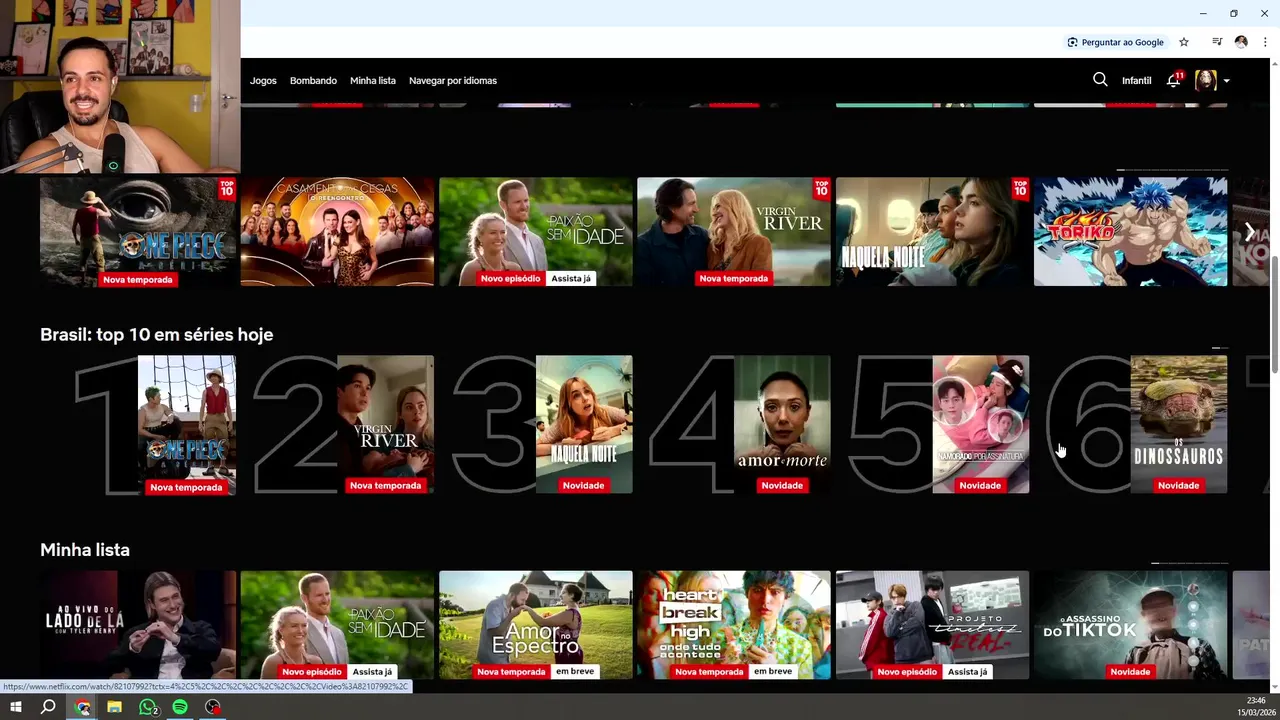Click Nova temporada badge on top-row Virgin River
Viewport: 1280px width, 720px height.
click(x=734, y=279)
